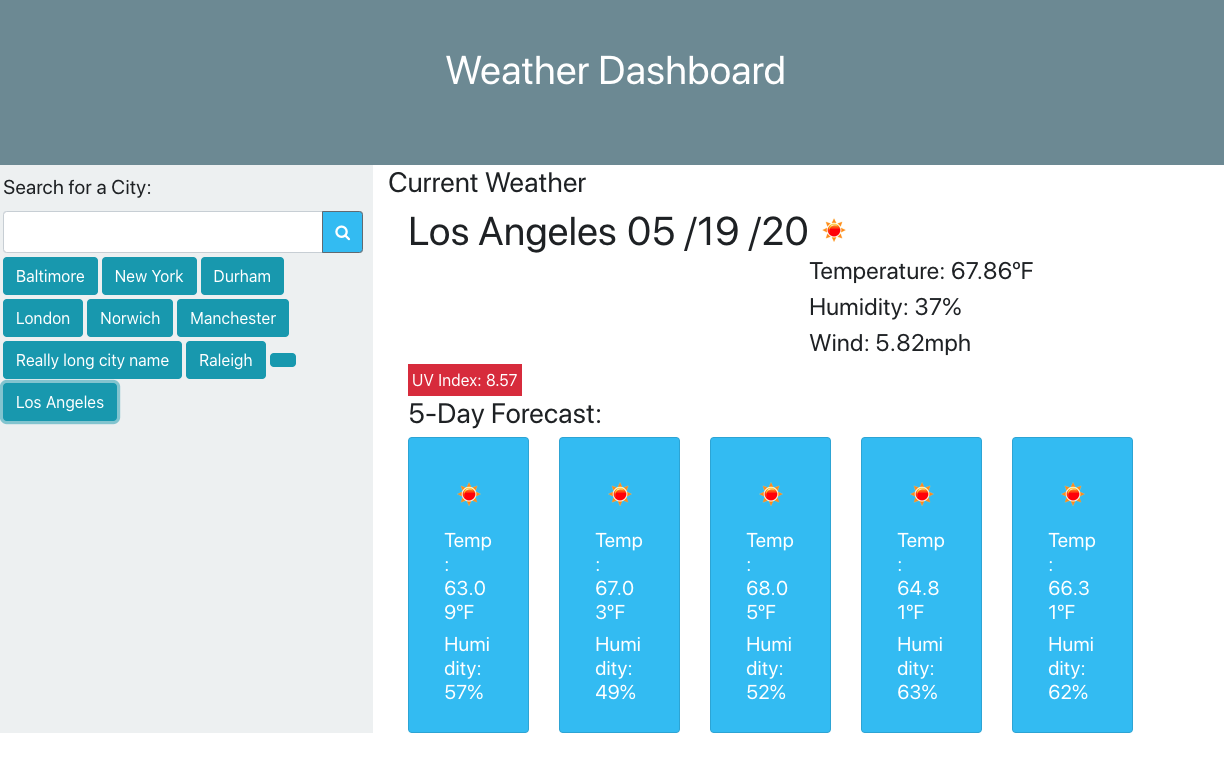This screenshot has width=1224, height=779.
Task: Open Raleigh weather
Action: point(226,360)
